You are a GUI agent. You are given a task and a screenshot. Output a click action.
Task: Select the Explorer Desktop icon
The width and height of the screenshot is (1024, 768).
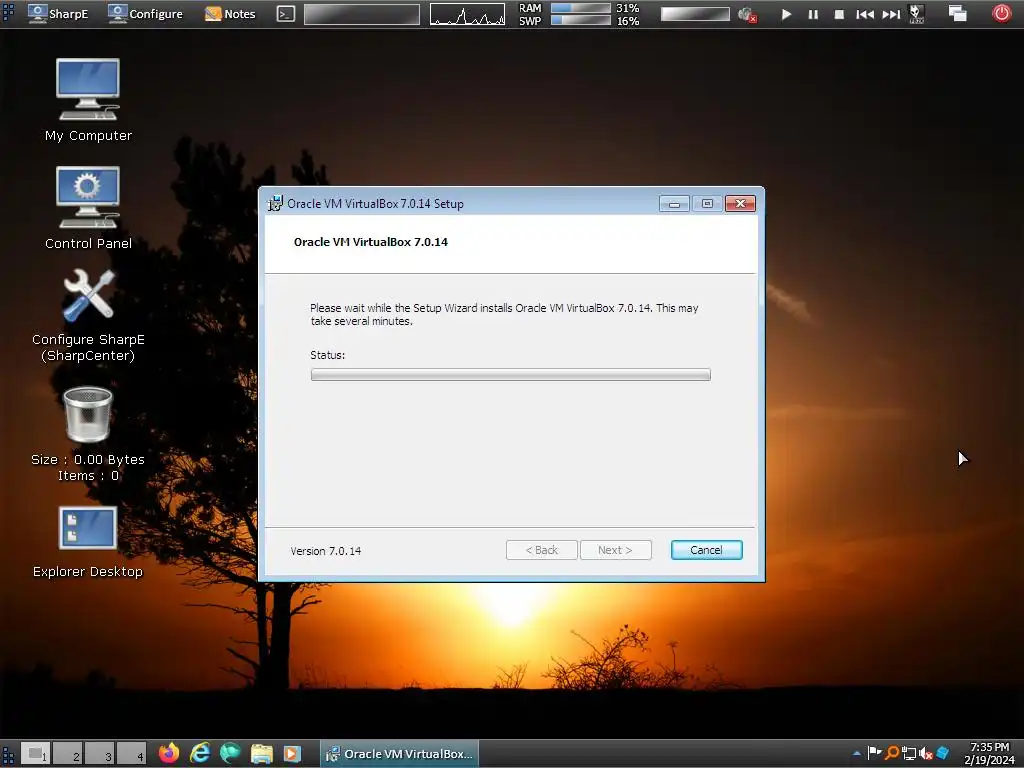[88, 542]
